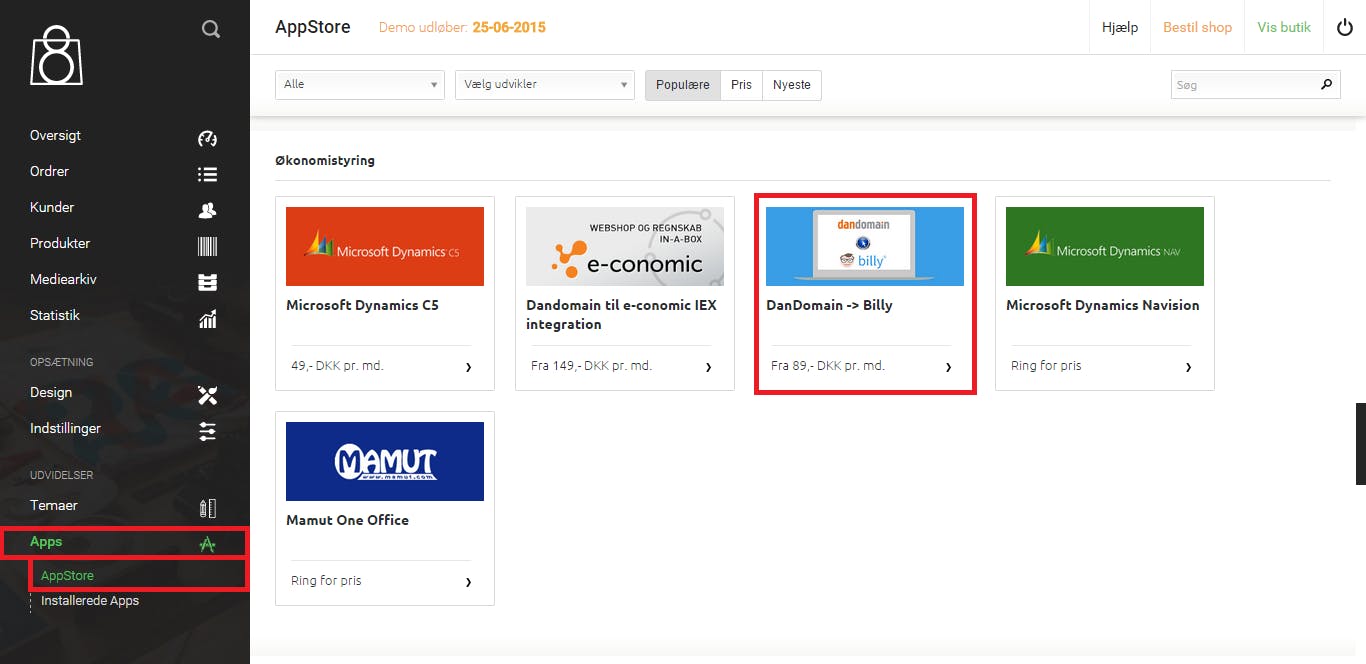Image resolution: width=1366 pixels, height=664 pixels.
Task: Select Design under Opsætning
Action: click(51, 392)
